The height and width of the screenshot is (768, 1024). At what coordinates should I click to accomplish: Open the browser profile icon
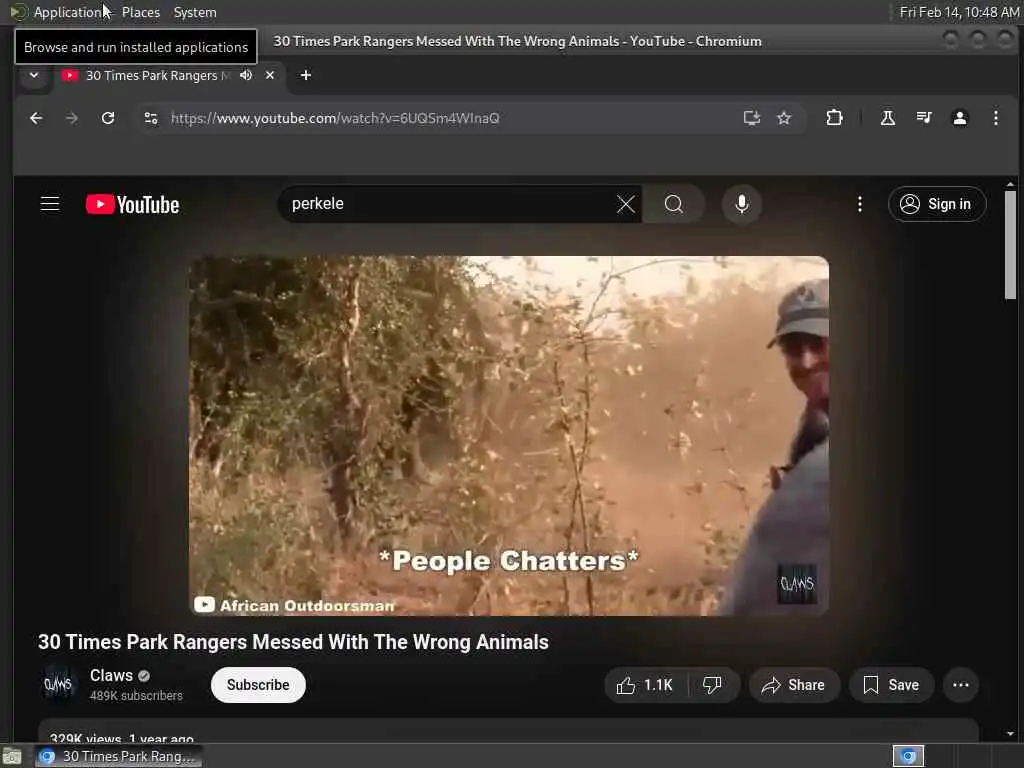[959, 118]
